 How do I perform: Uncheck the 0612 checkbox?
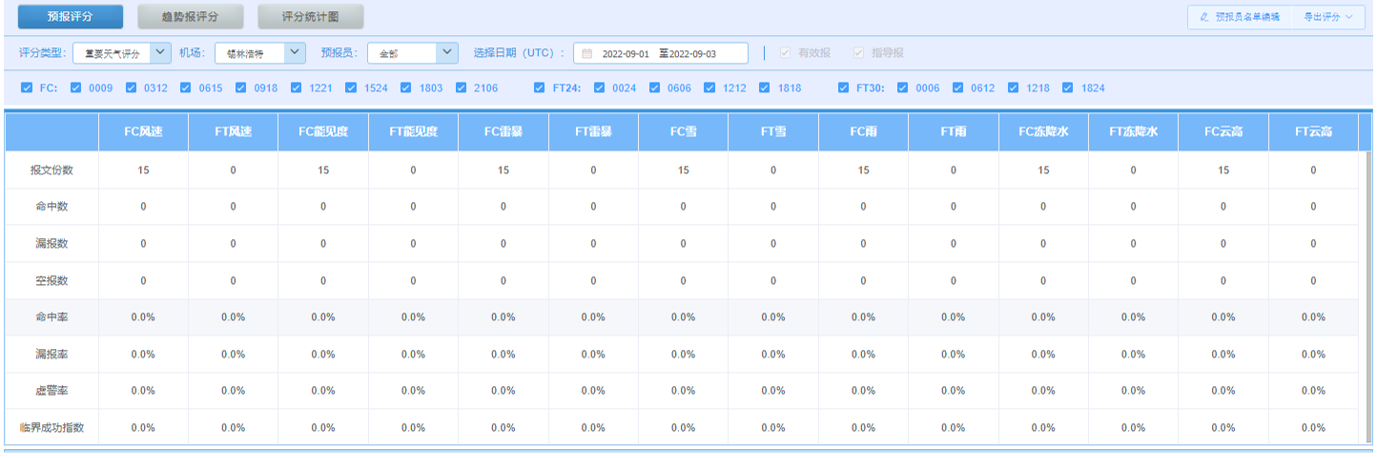click(x=957, y=88)
